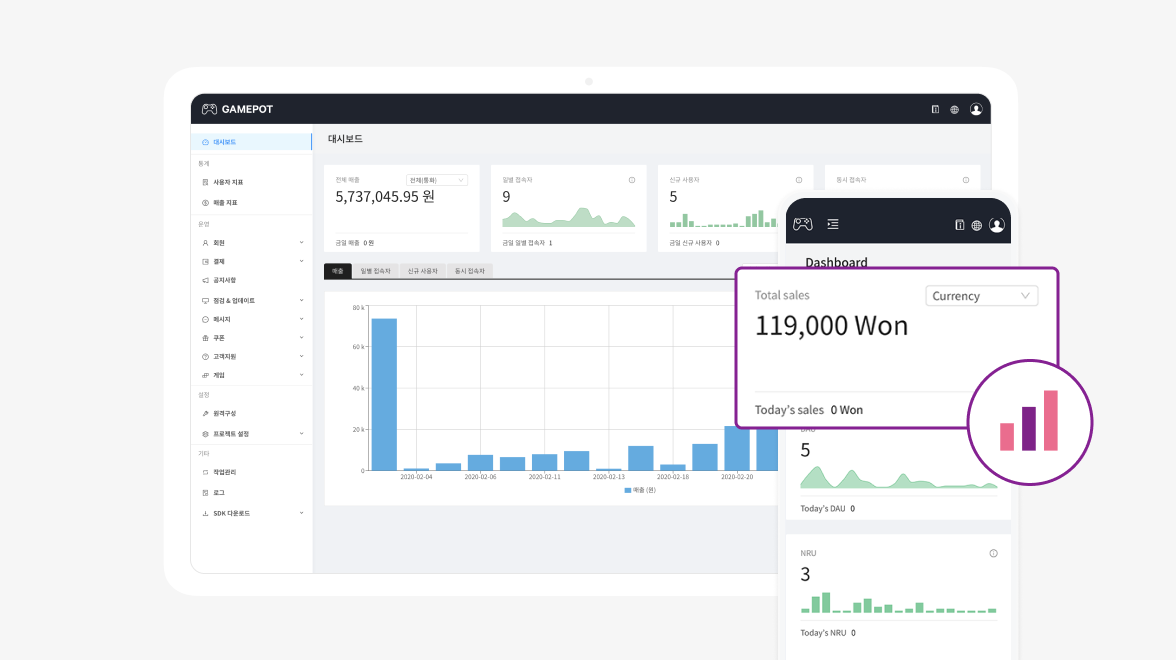Viewport: 1176px width, 660px height.
Task: Open the user profile icon in desktop header
Action: tap(976, 110)
